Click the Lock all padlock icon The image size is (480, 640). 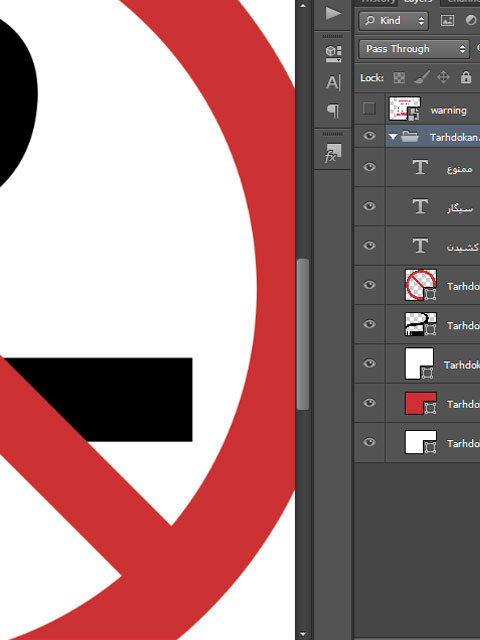(466, 77)
